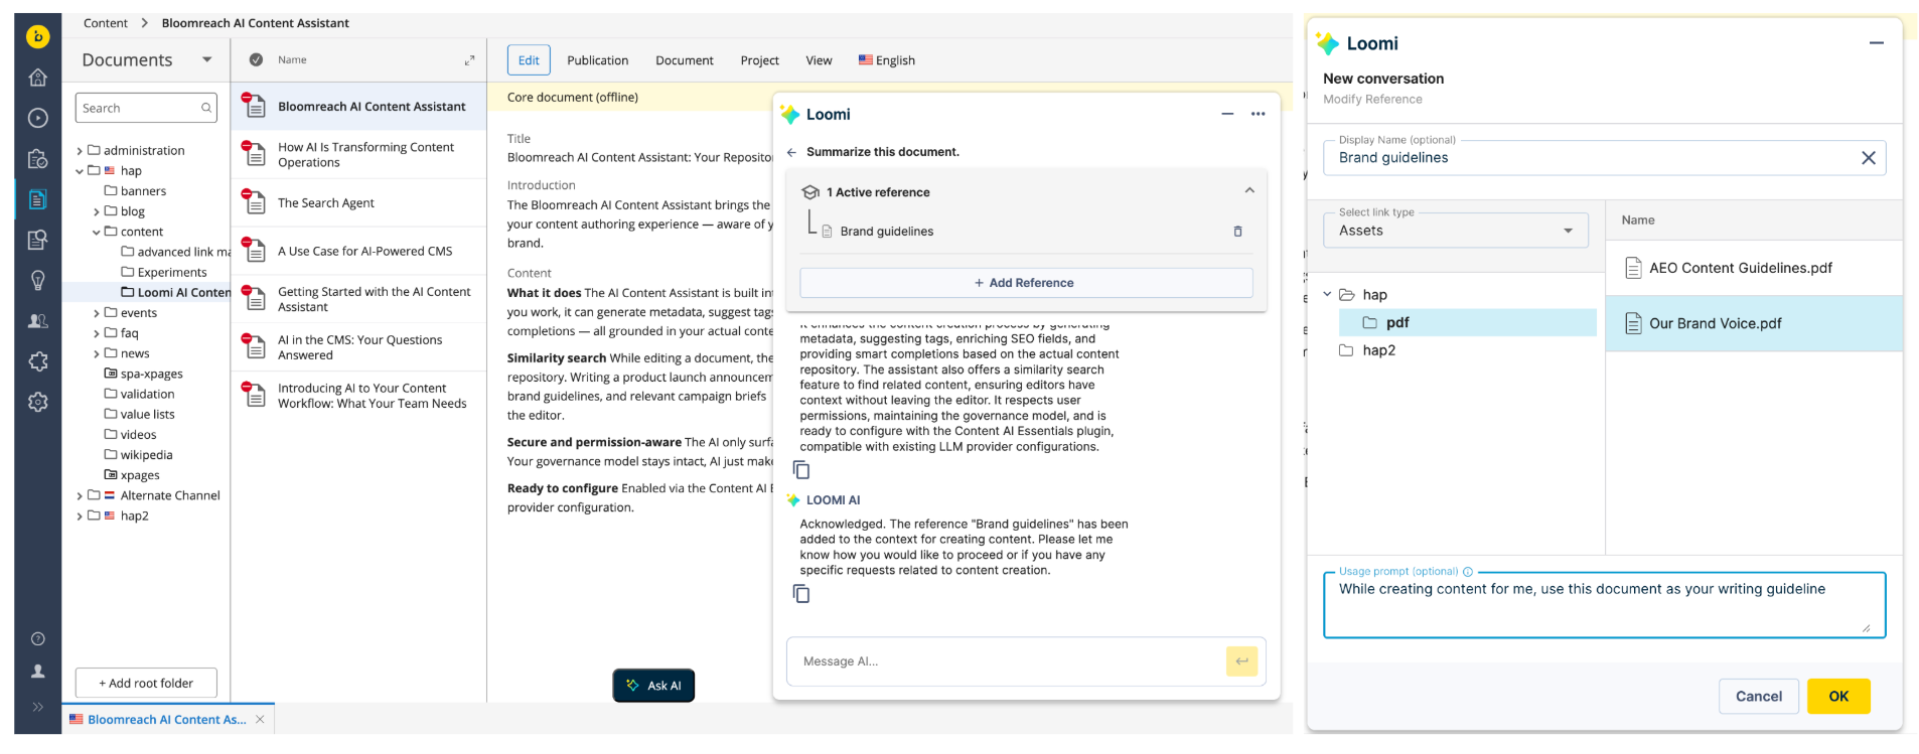Clear the Display Name field with X icon

(1867, 158)
